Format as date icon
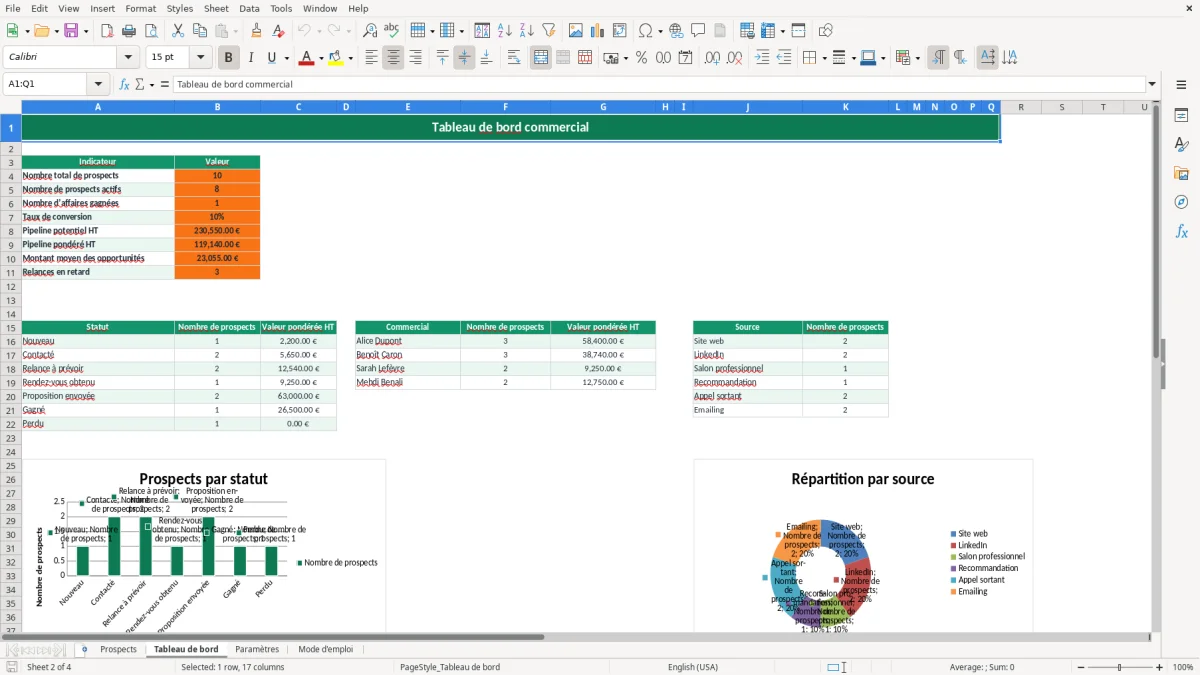The image size is (1200, 675). pos(685,58)
